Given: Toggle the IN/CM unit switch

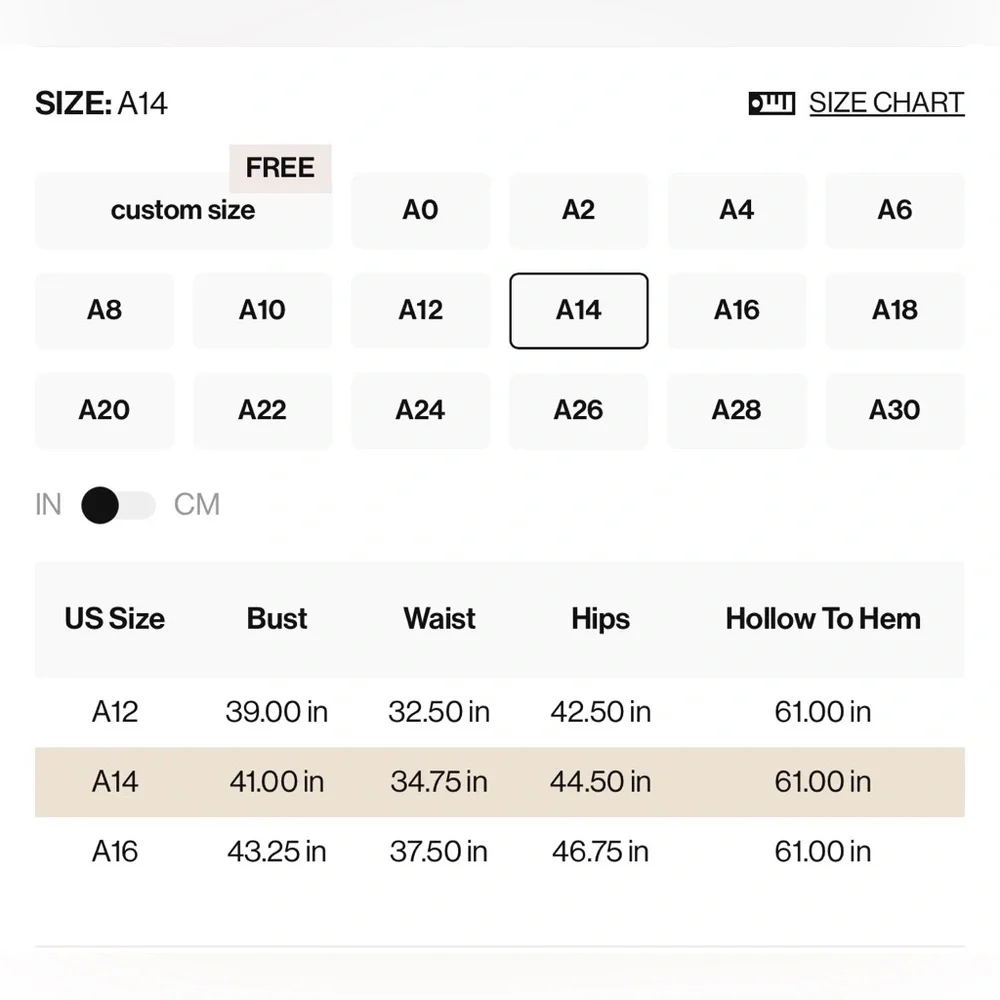Looking at the screenshot, I should [x=119, y=505].
